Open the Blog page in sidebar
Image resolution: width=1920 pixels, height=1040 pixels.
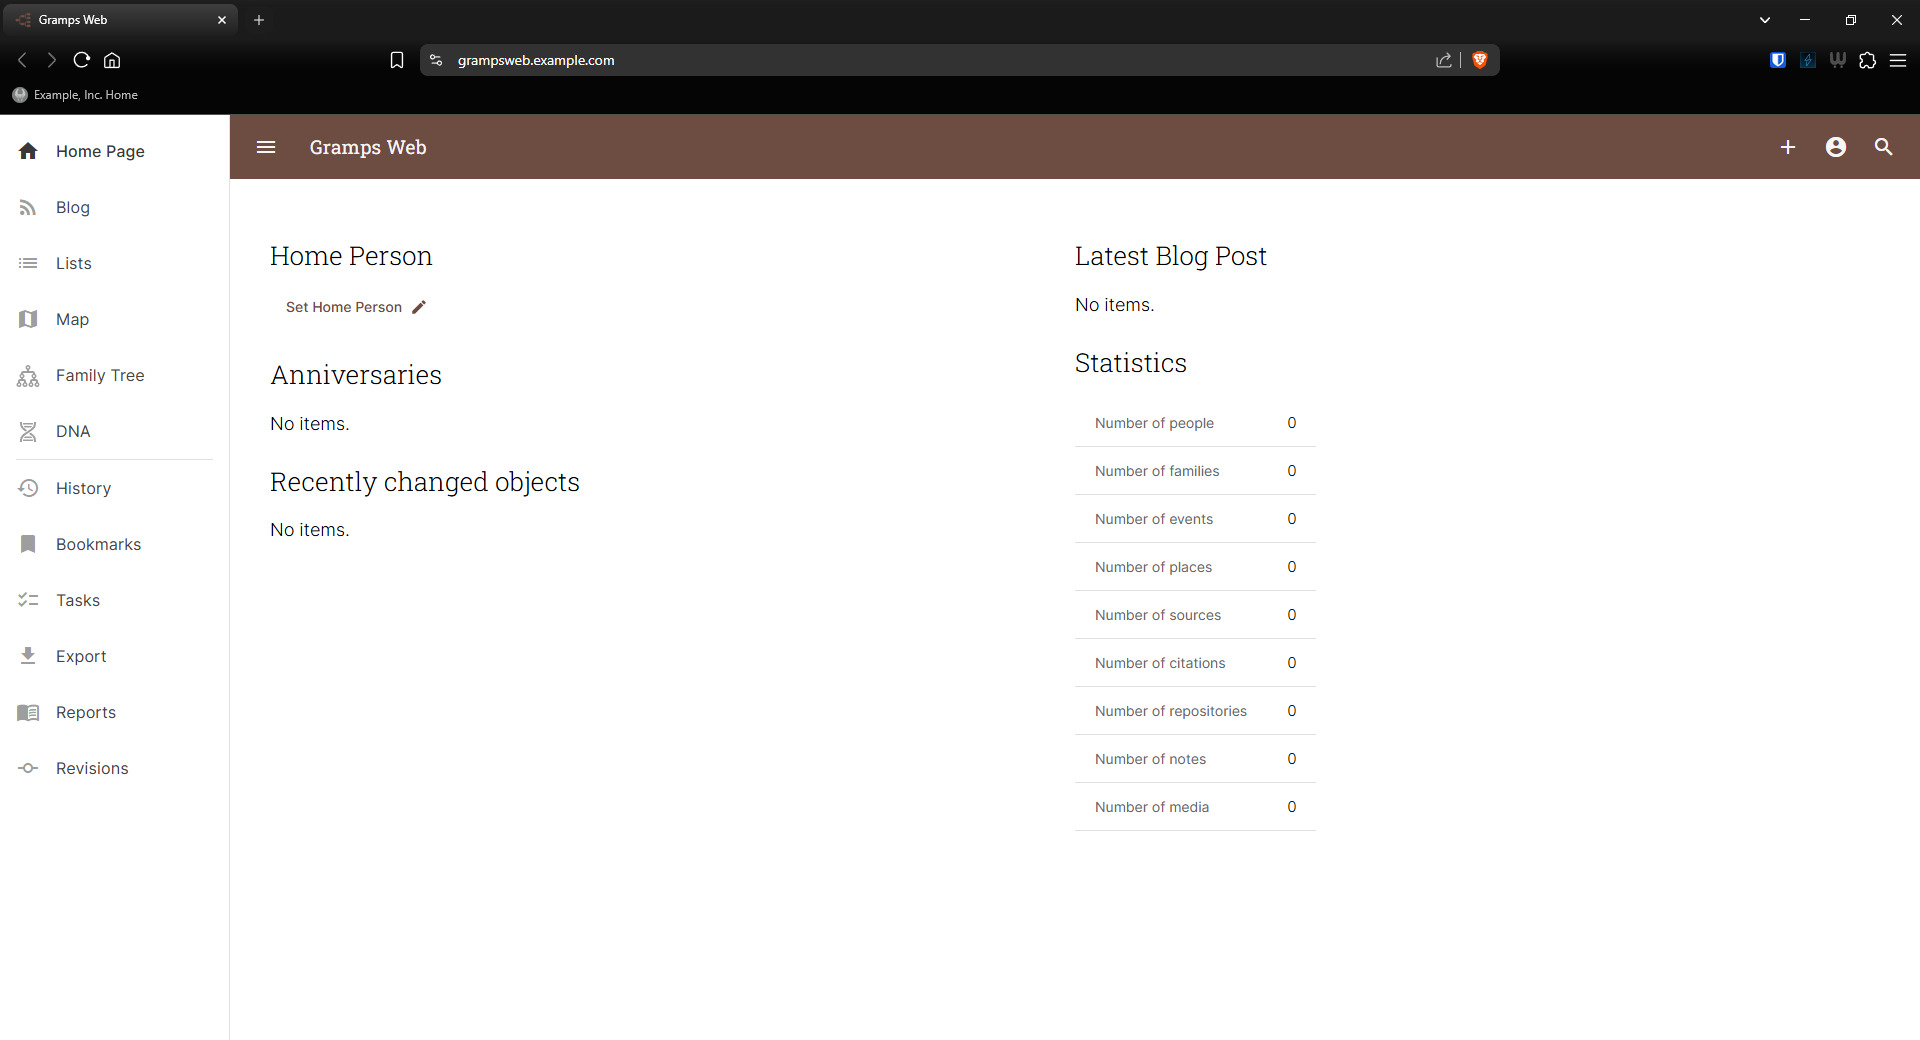(72, 207)
